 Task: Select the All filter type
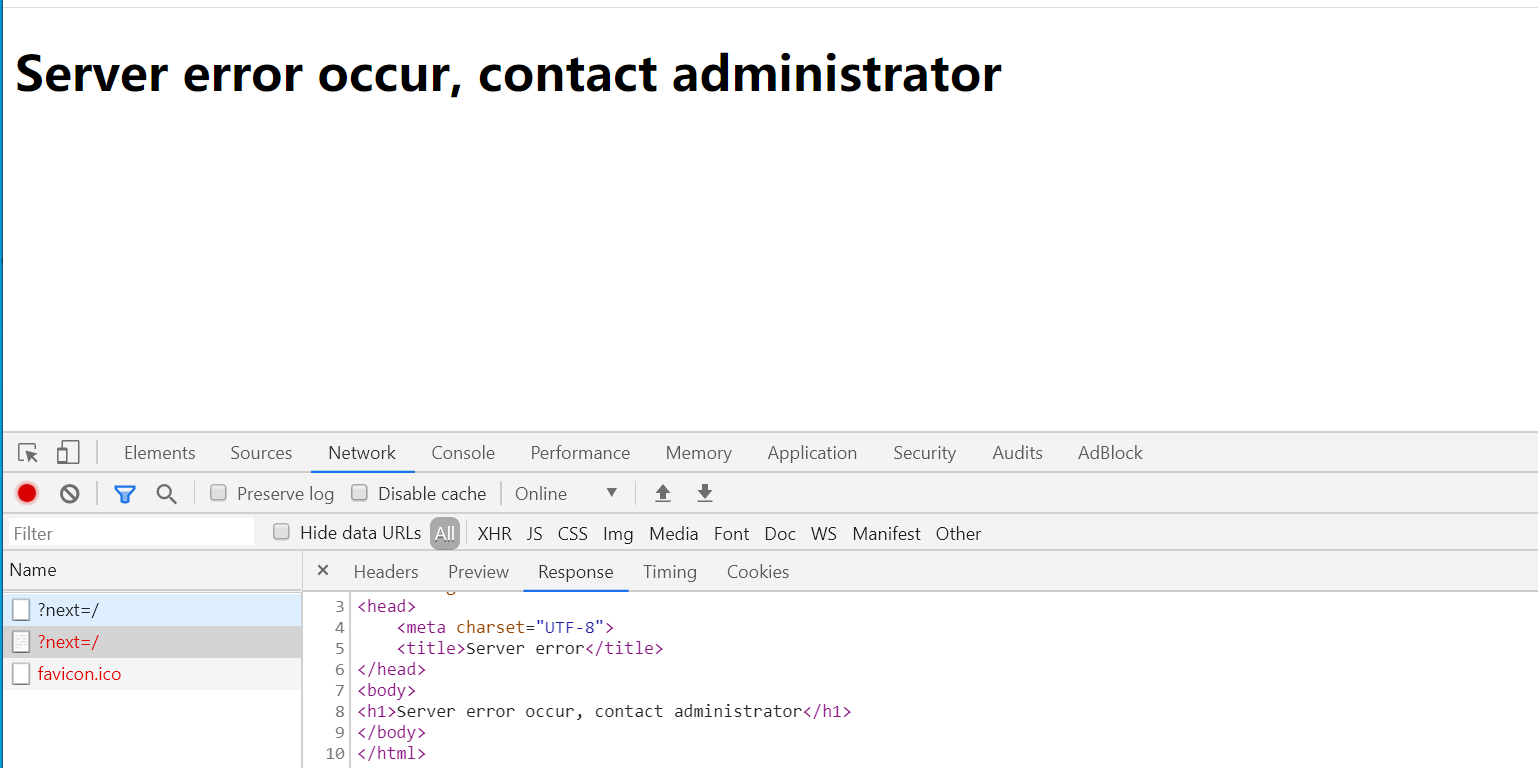pyautogui.click(x=445, y=533)
